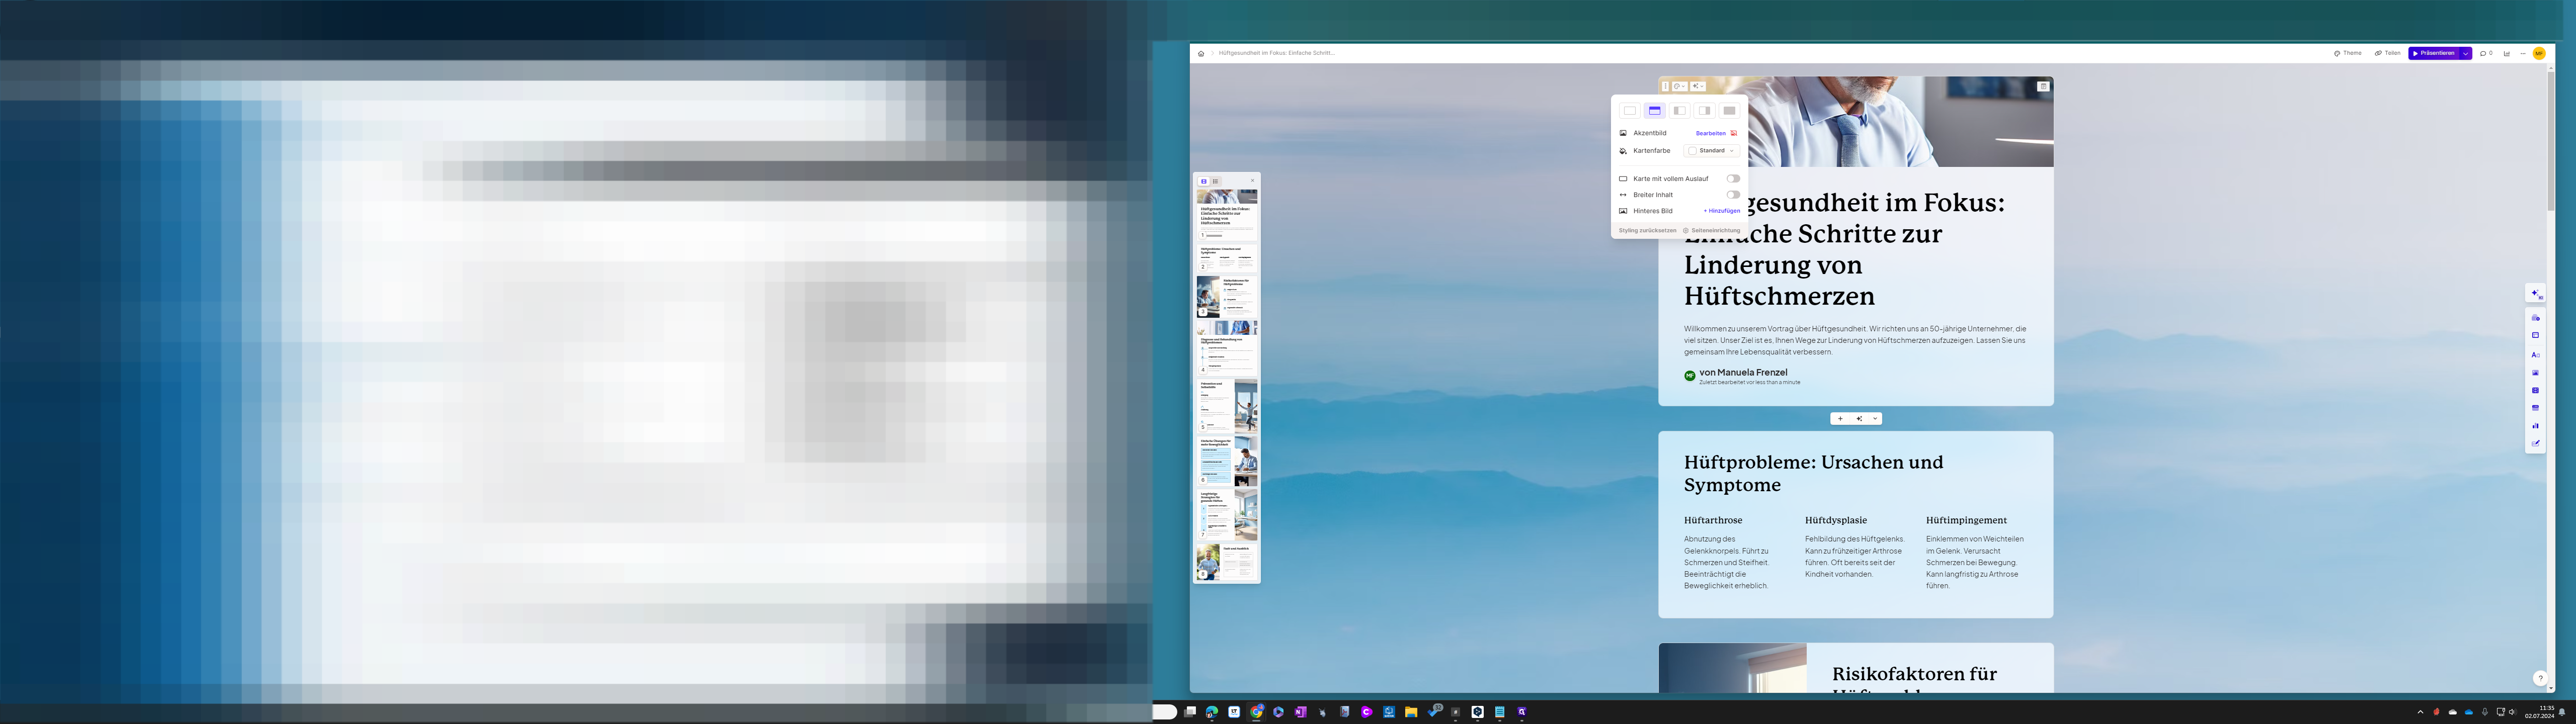Open the comments bubble icon
The image size is (2576, 724).
[2486, 53]
